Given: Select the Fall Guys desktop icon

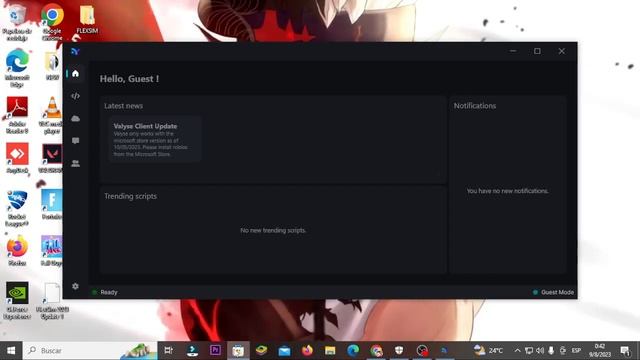Looking at the screenshot, I should coord(52,251).
